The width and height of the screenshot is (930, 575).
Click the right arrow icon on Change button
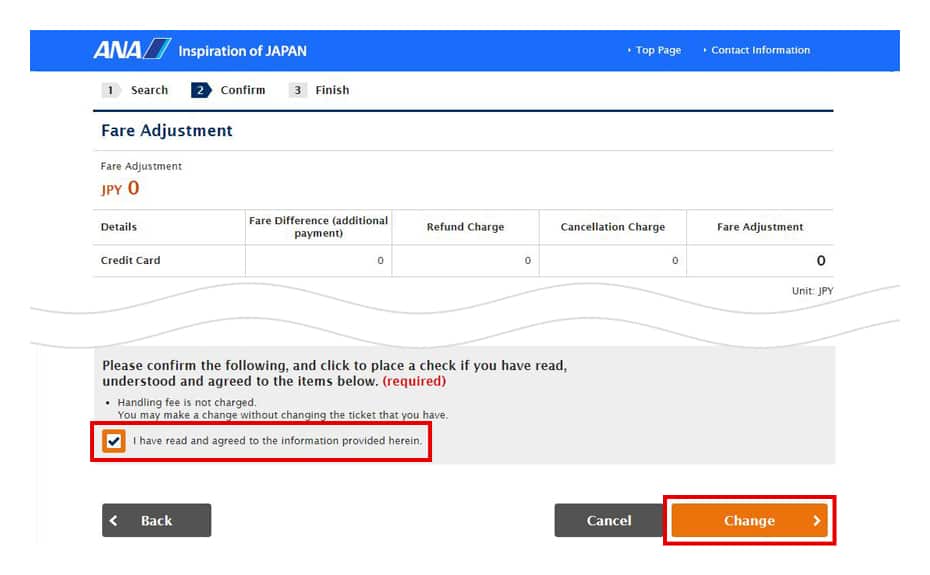tap(816, 521)
